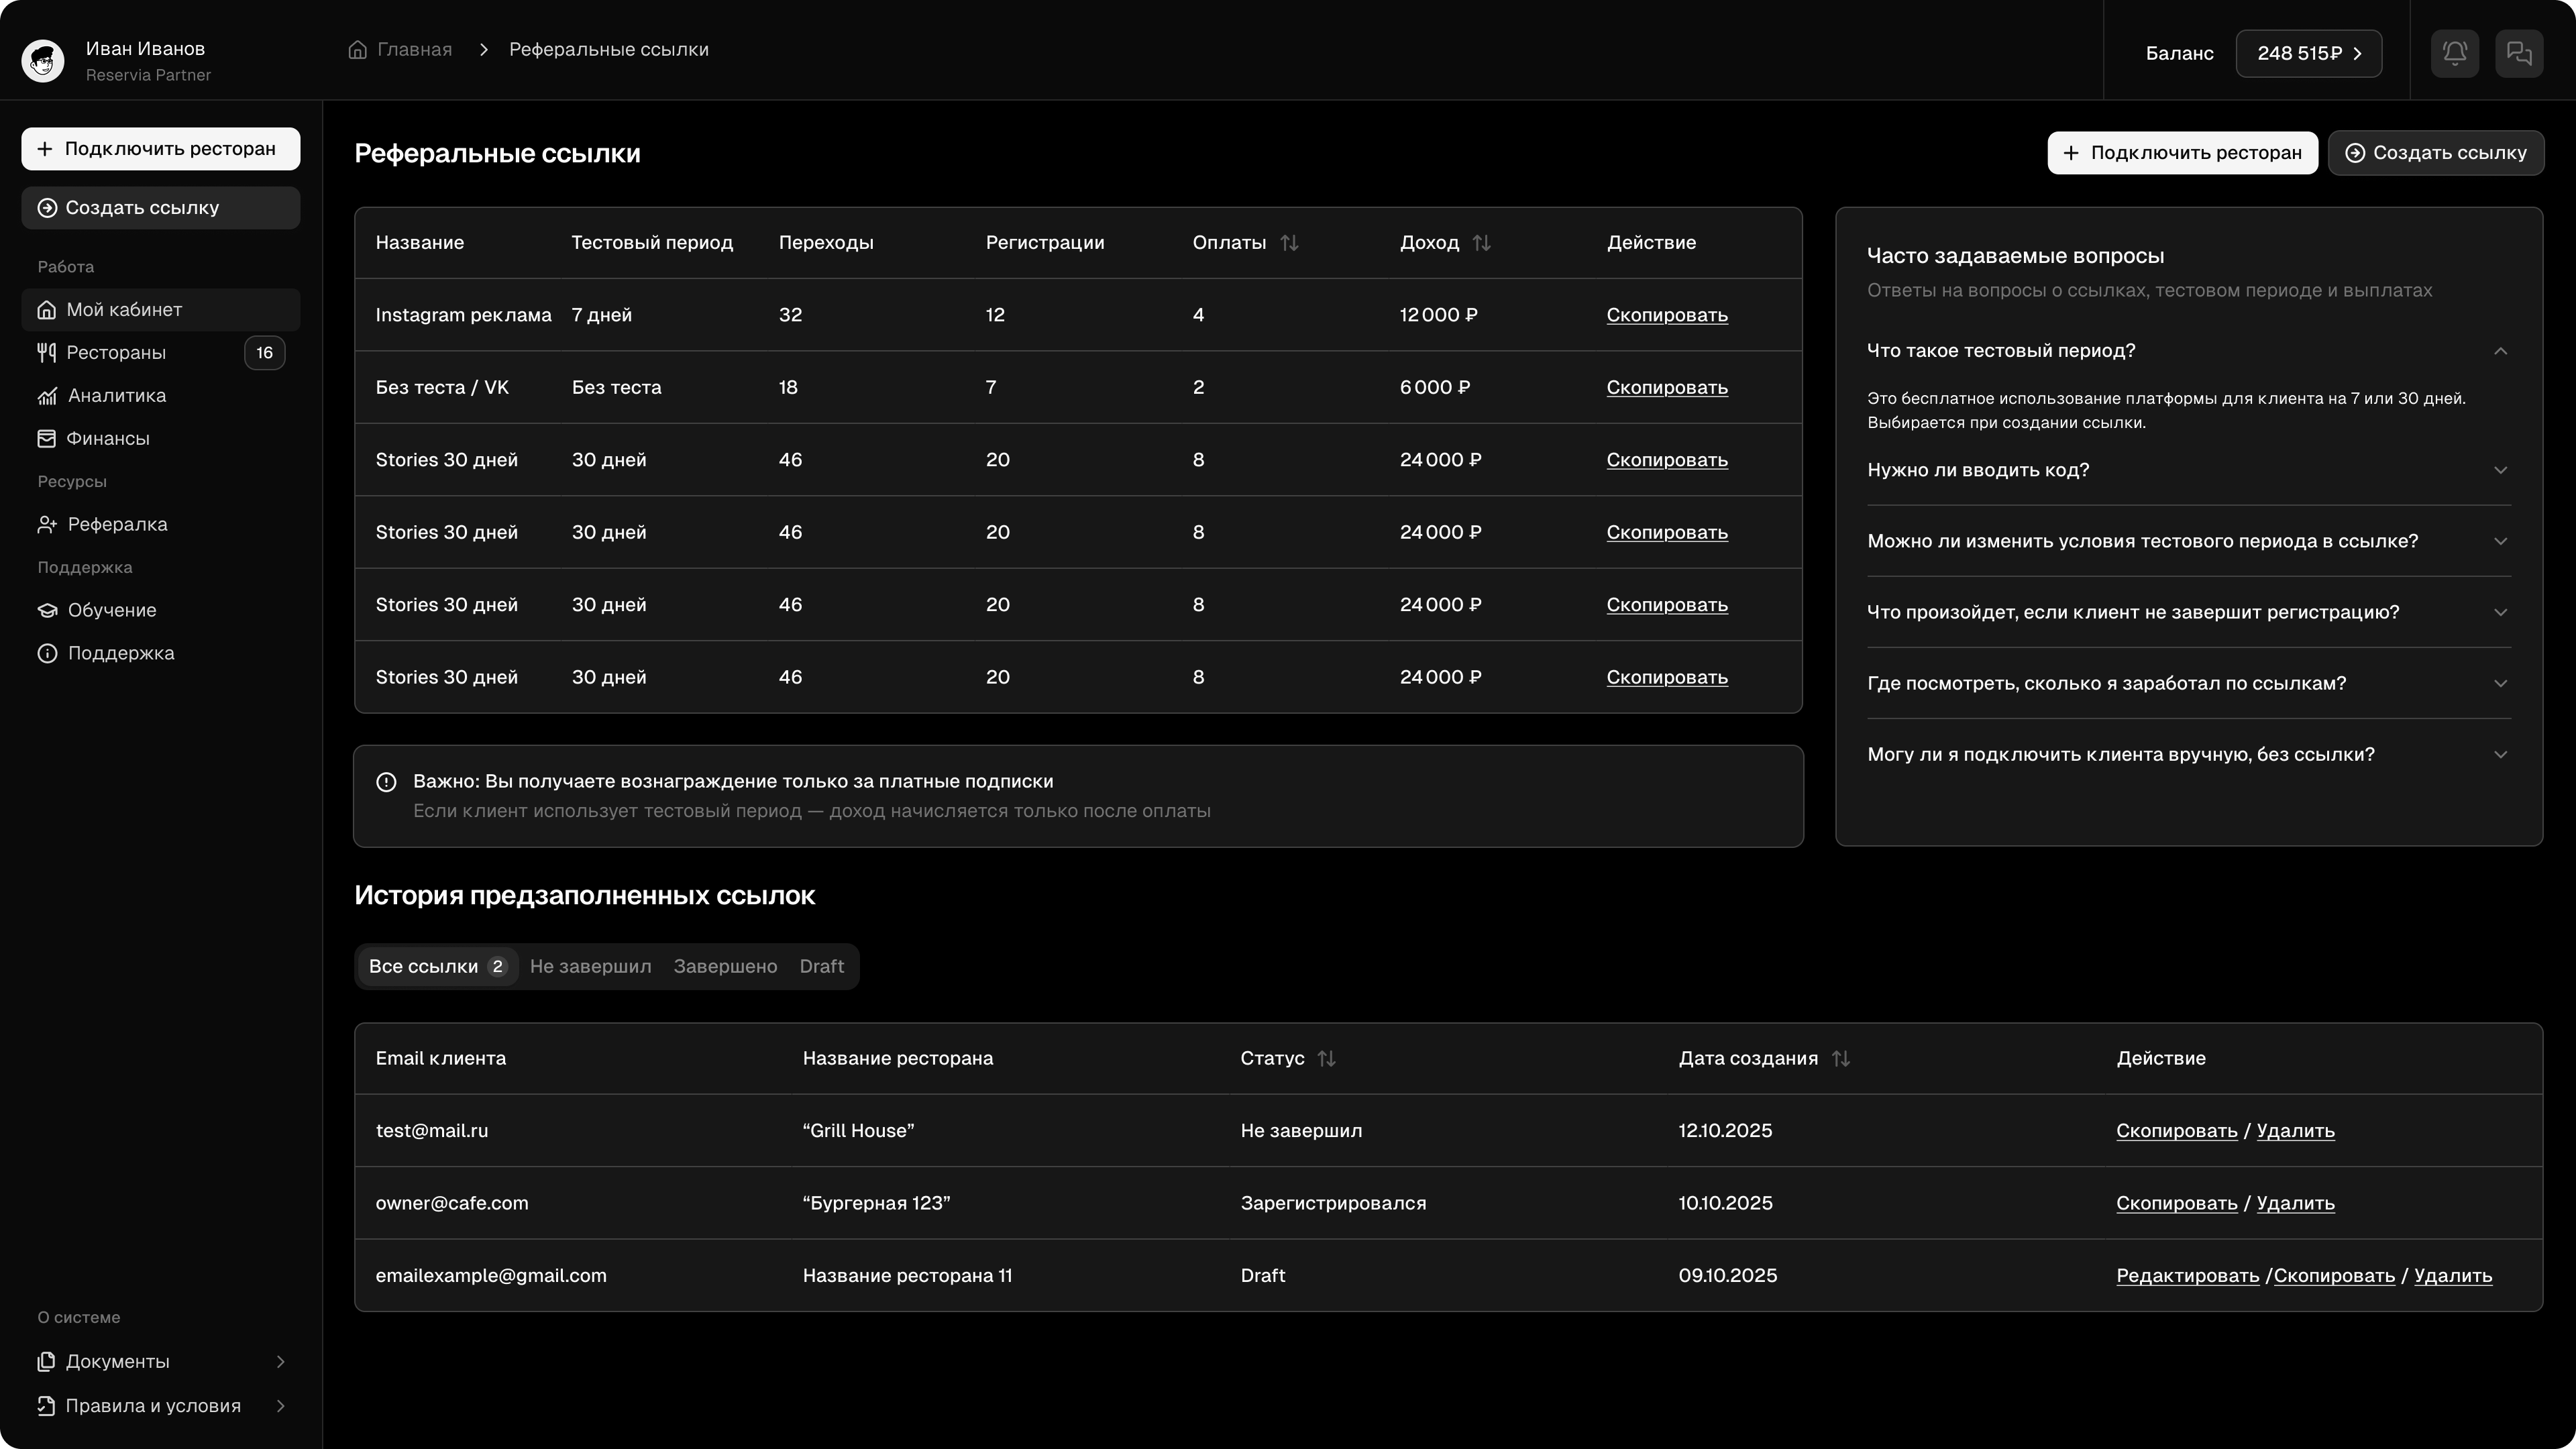The image size is (2576, 1449).
Task: Sort by Оплаты column arrows
Action: 1289,243
